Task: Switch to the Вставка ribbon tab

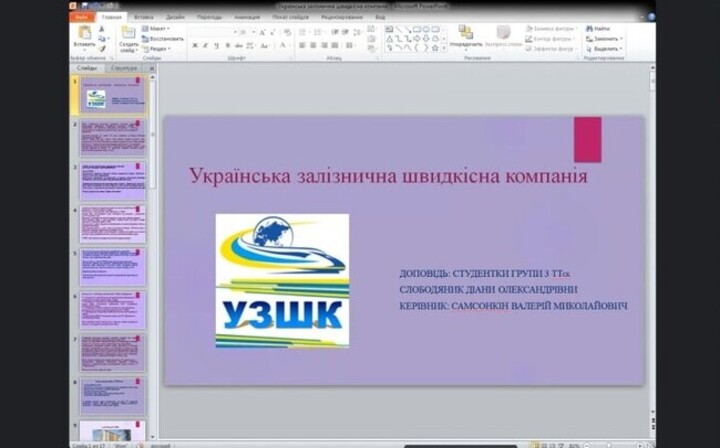Action: coord(144,17)
